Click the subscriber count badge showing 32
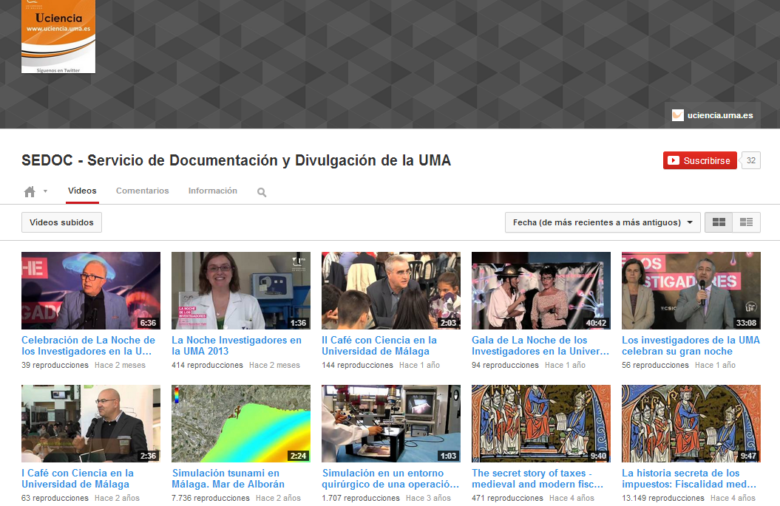 [751, 160]
